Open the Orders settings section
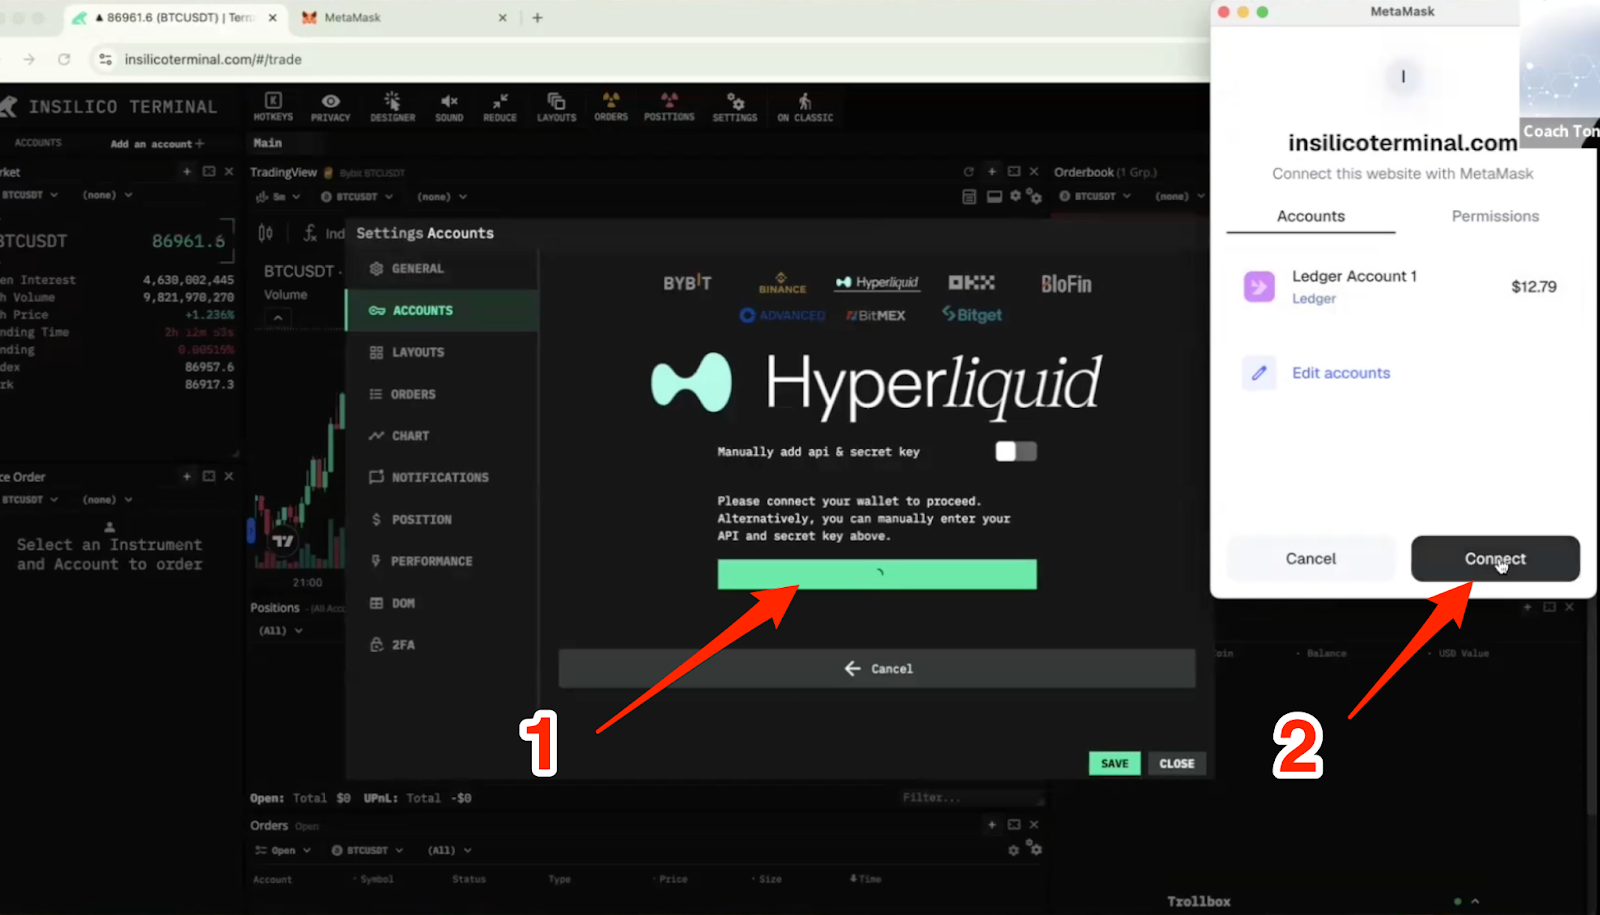 [x=442, y=394]
